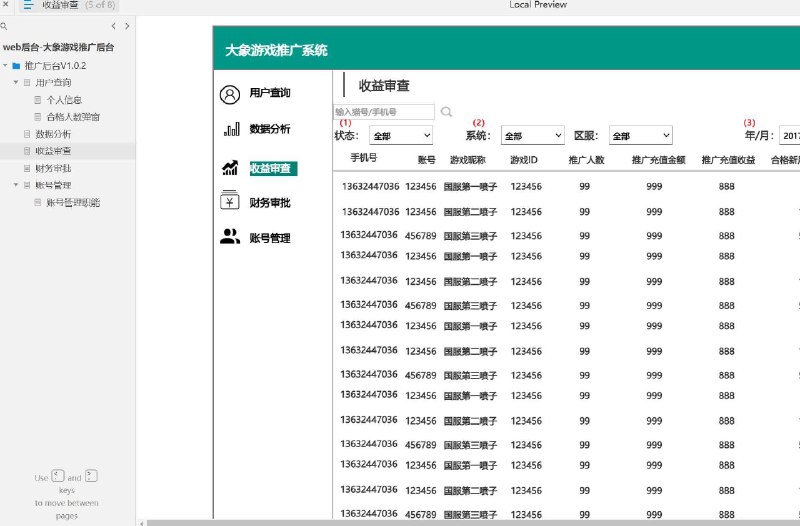Screen dimensions: 800x526
Task: Click the blue folder icon of 推广后台V1.0.2
Action: coord(16,66)
